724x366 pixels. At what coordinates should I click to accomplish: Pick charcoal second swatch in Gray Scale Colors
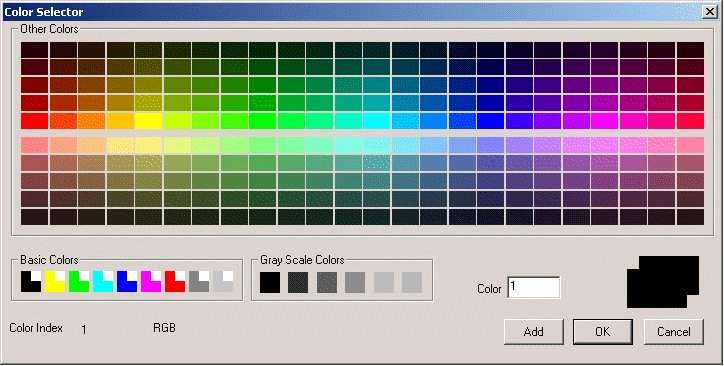pos(298,282)
